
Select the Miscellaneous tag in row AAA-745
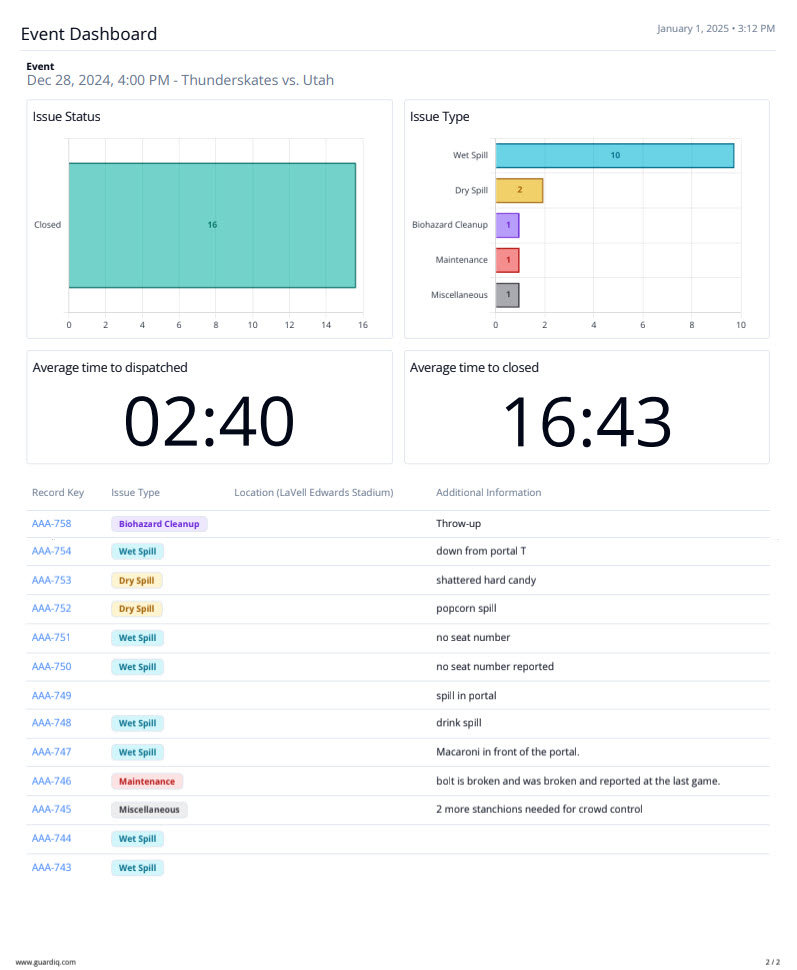(149, 809)
